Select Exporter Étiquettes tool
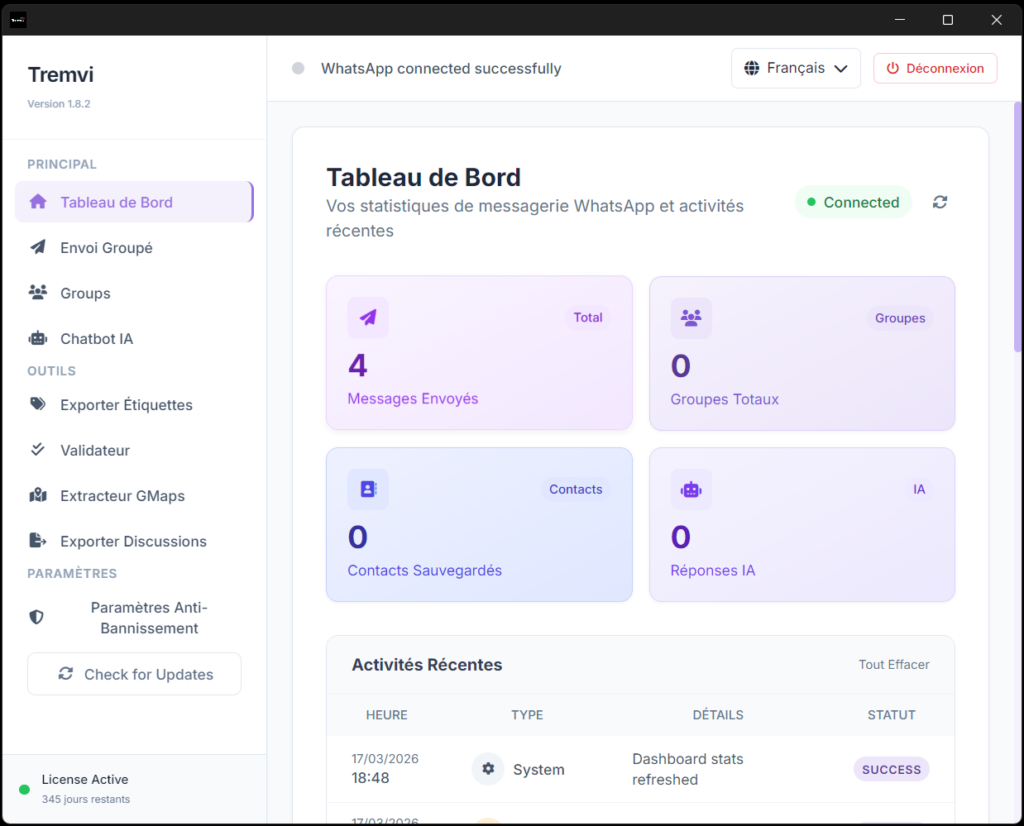 tap(126, 405)
